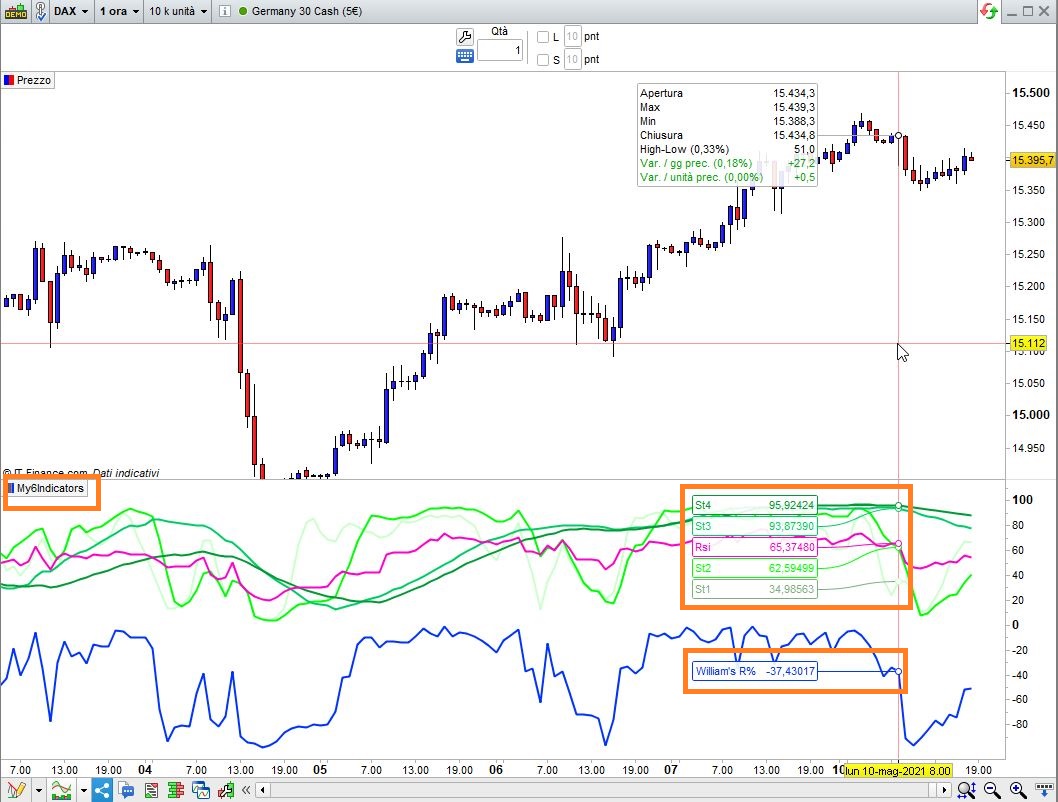Enable the L limit checkbox
Image resolution: width=1058 pixels, height=802 pixels.
(x=542, y=37)
